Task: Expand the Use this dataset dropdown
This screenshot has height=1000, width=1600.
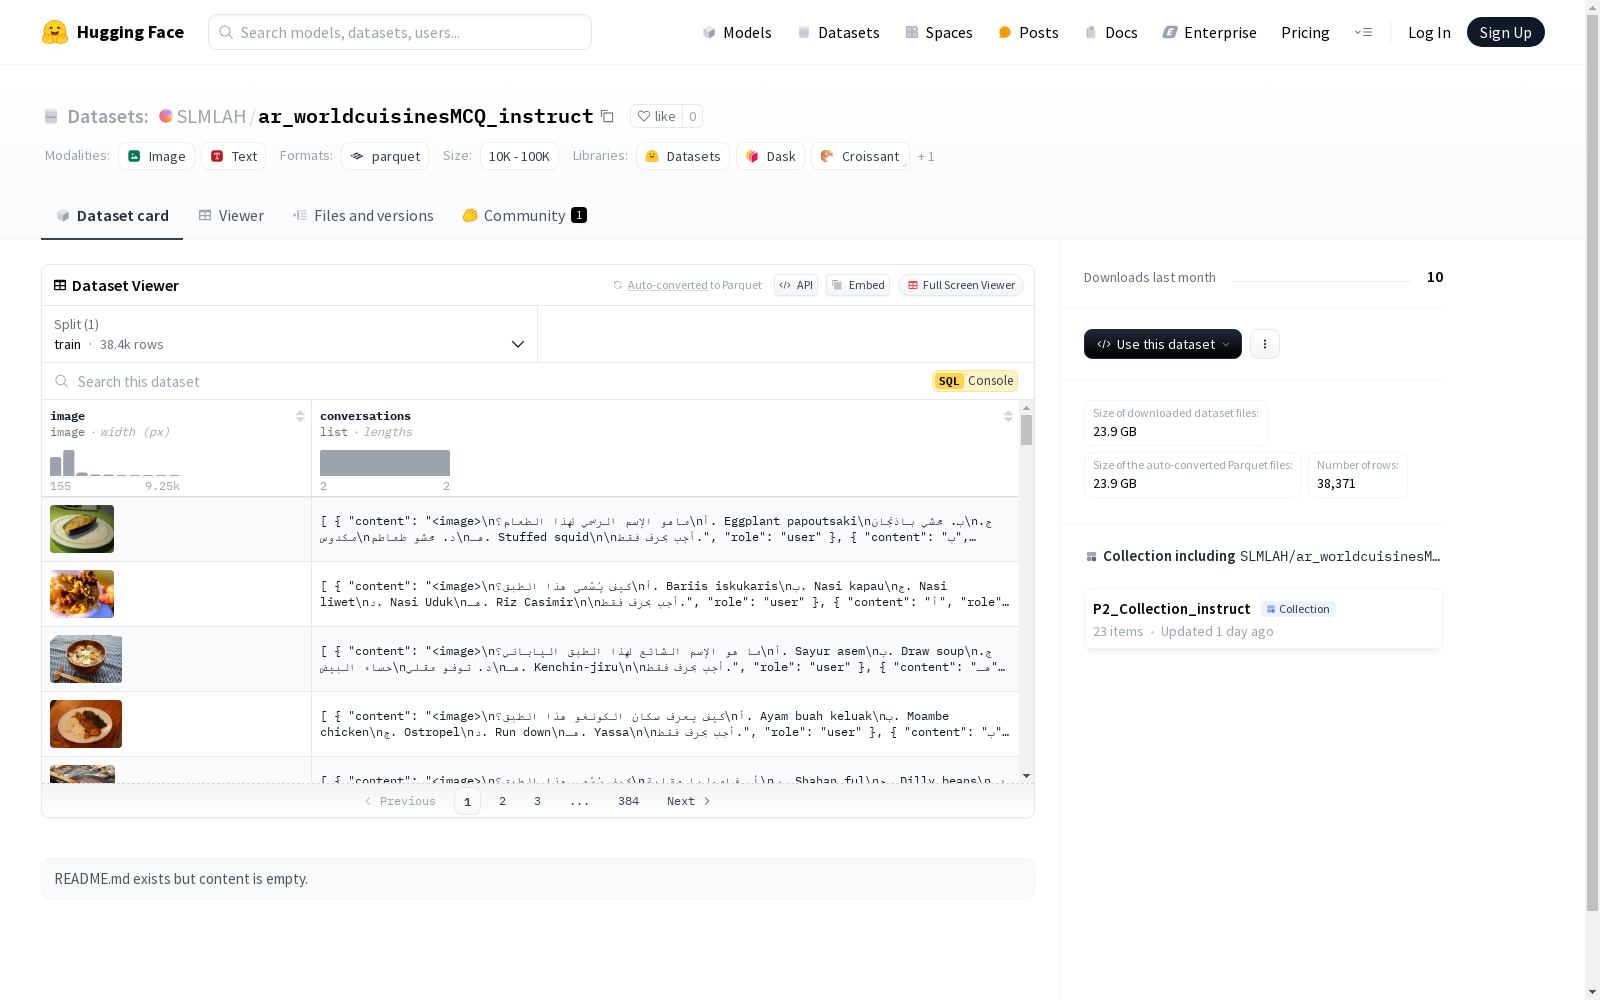Action: click(x=1163, y=344)
